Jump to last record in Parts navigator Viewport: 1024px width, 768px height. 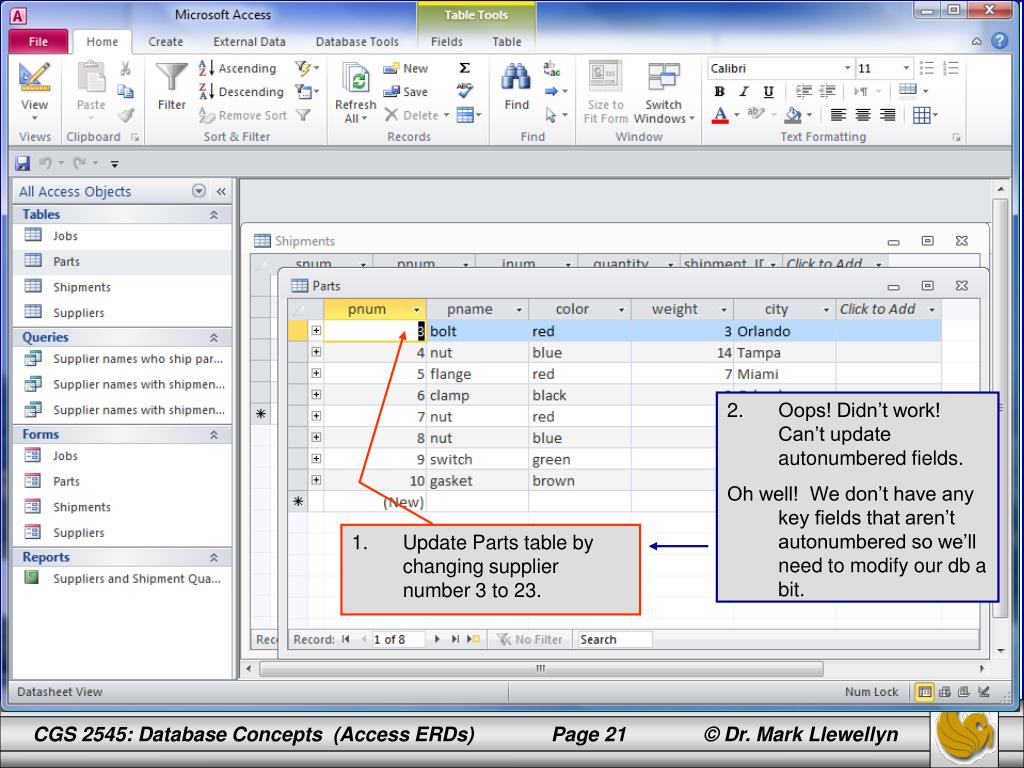click(x=455, y=639)
